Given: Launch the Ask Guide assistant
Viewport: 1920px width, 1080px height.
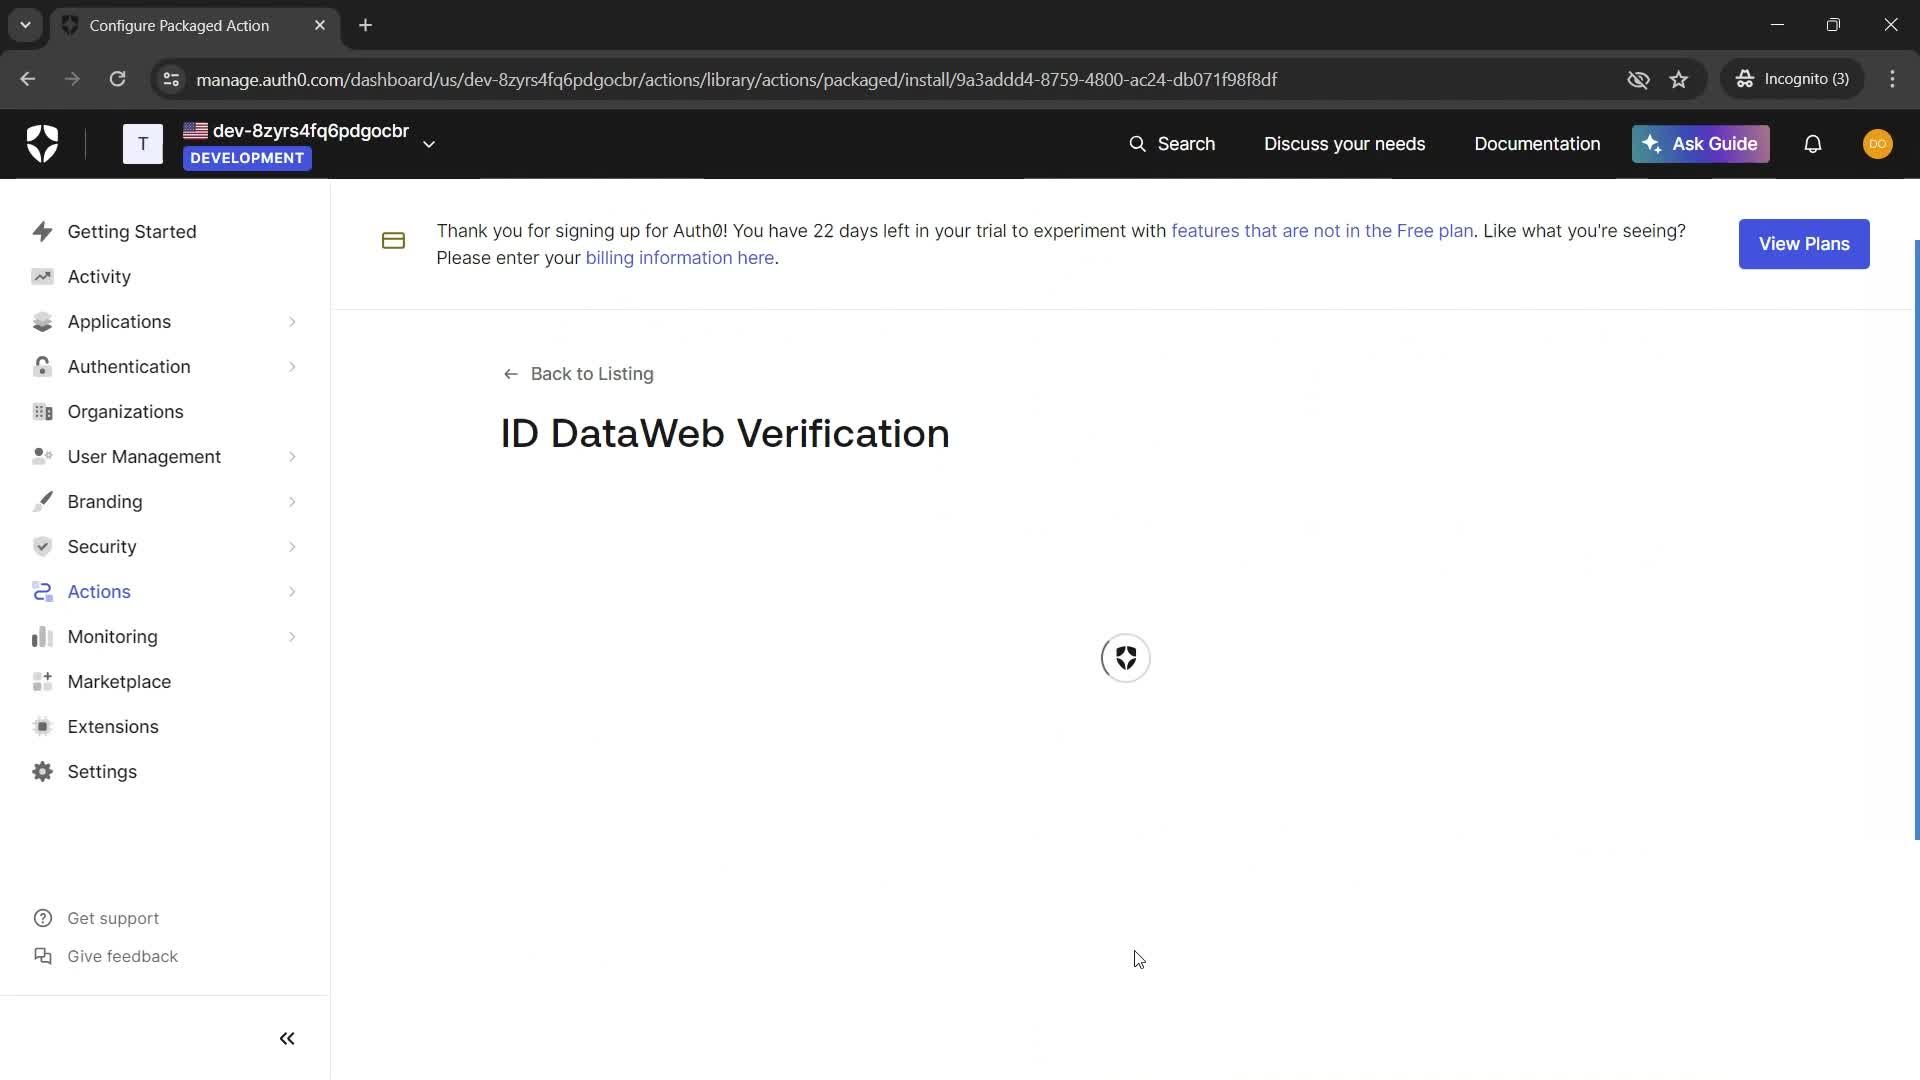Looking at the screenshot, I should tap(1700, 144).
